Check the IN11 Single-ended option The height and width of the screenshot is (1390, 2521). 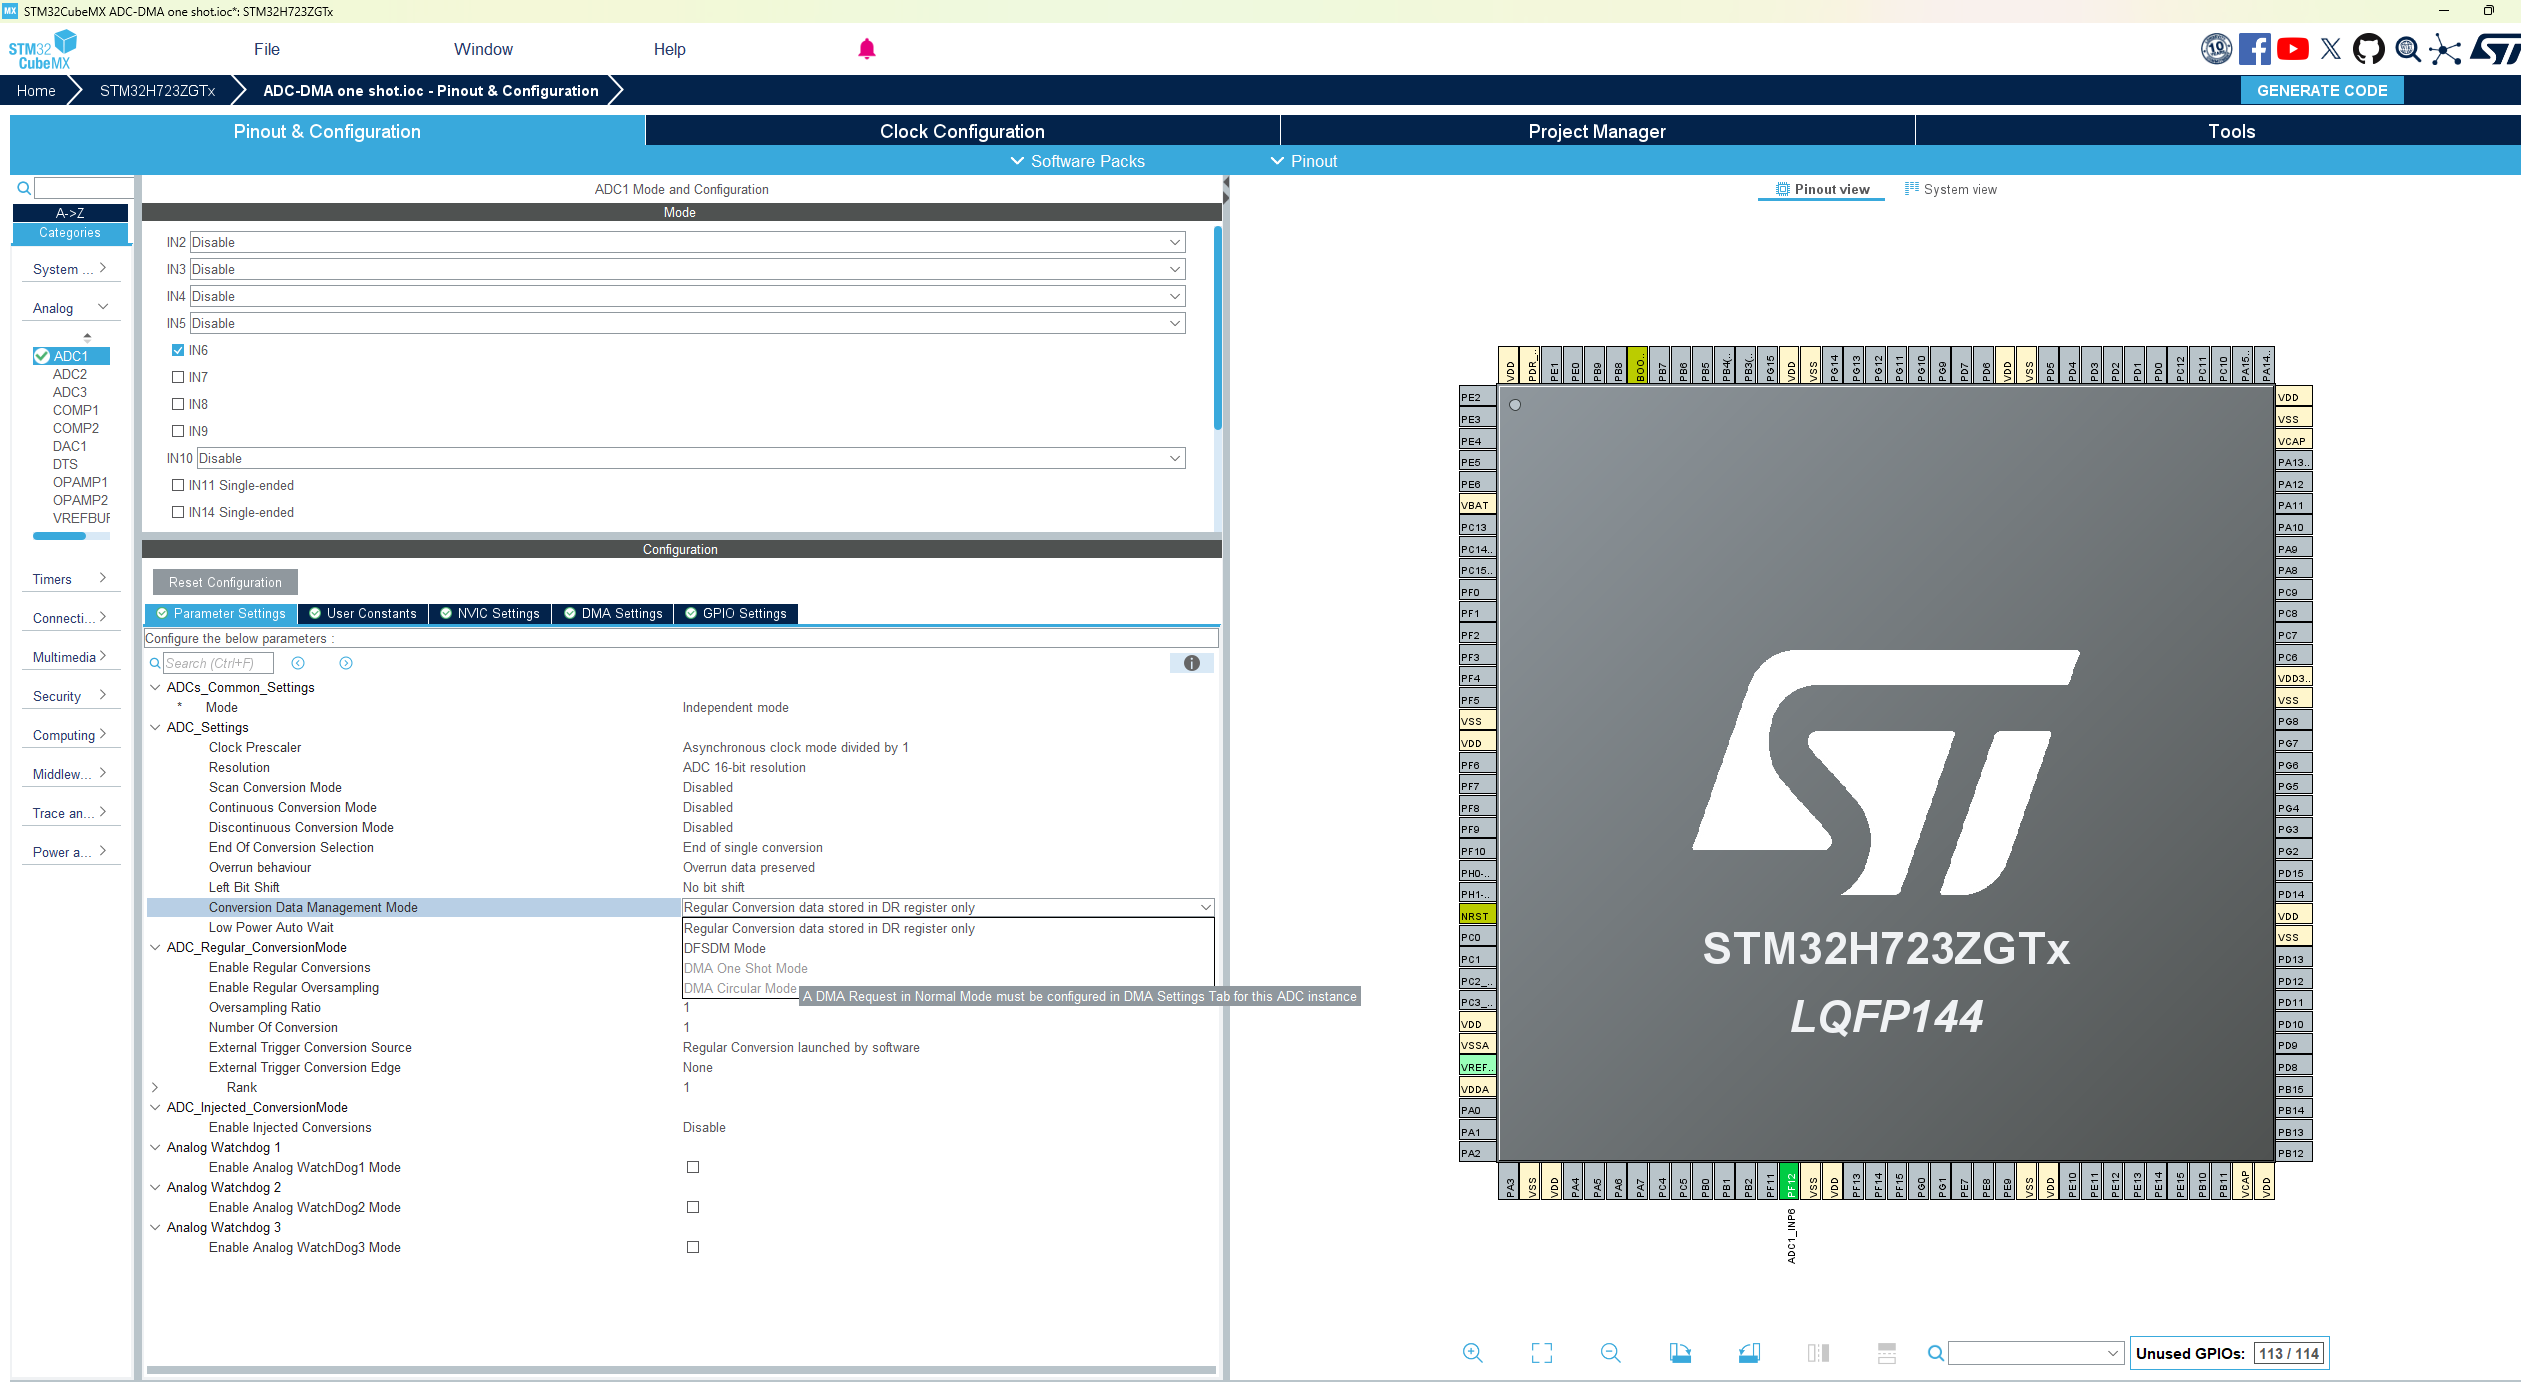click(x=178, y=485)
